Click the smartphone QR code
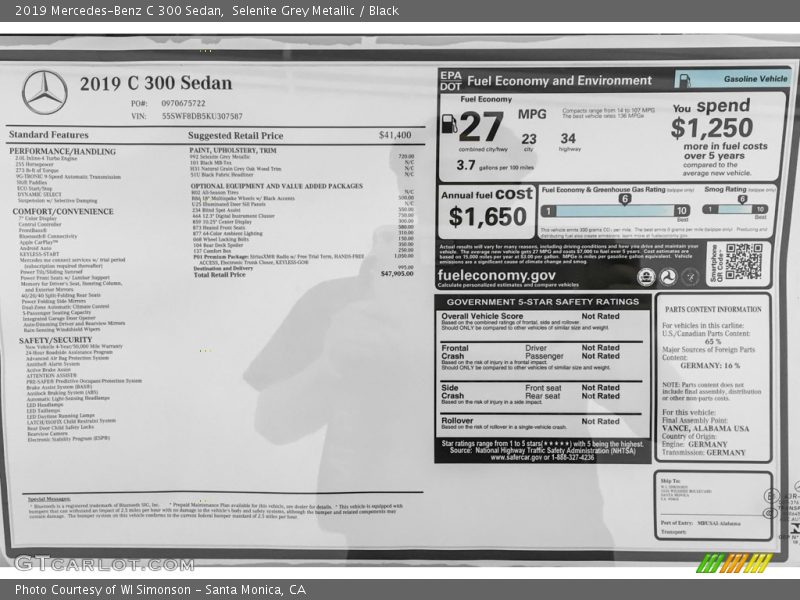The width and height of the screenshot is (800, 600). pos(744,261)
